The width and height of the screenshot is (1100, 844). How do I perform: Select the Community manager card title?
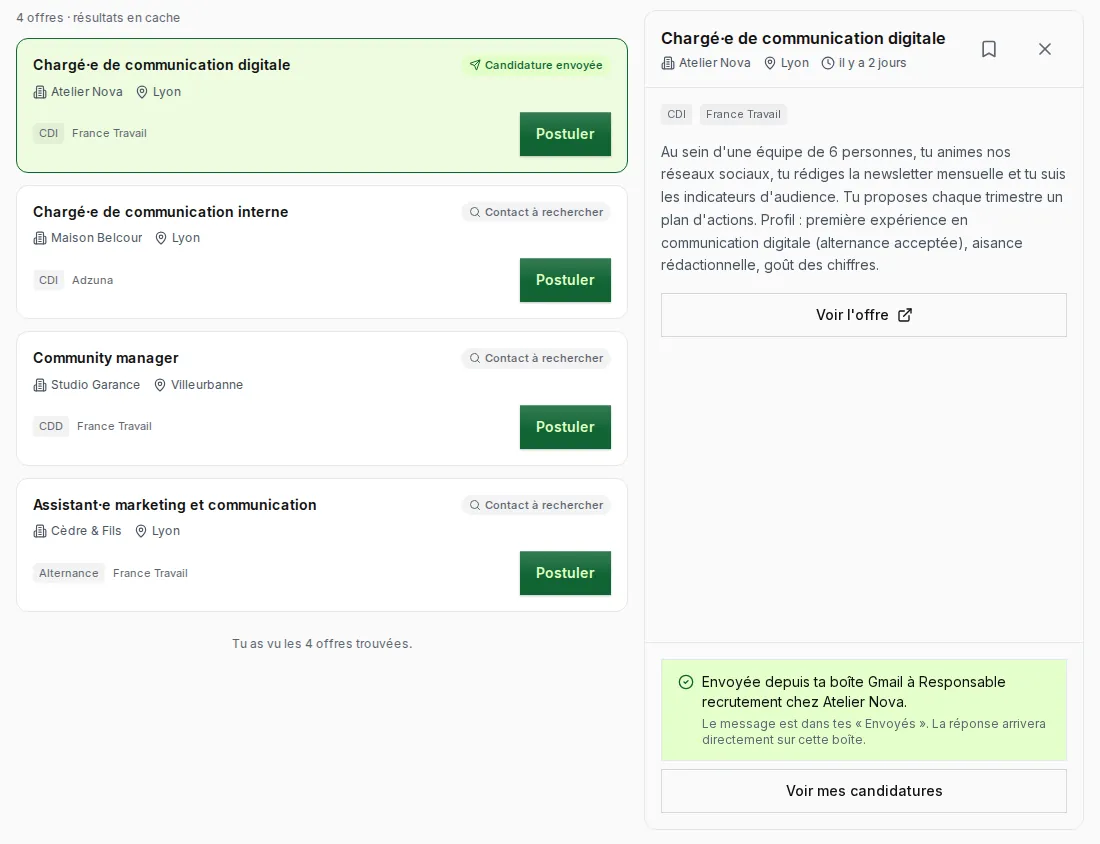pyautogui.click(x=106, y=358)
